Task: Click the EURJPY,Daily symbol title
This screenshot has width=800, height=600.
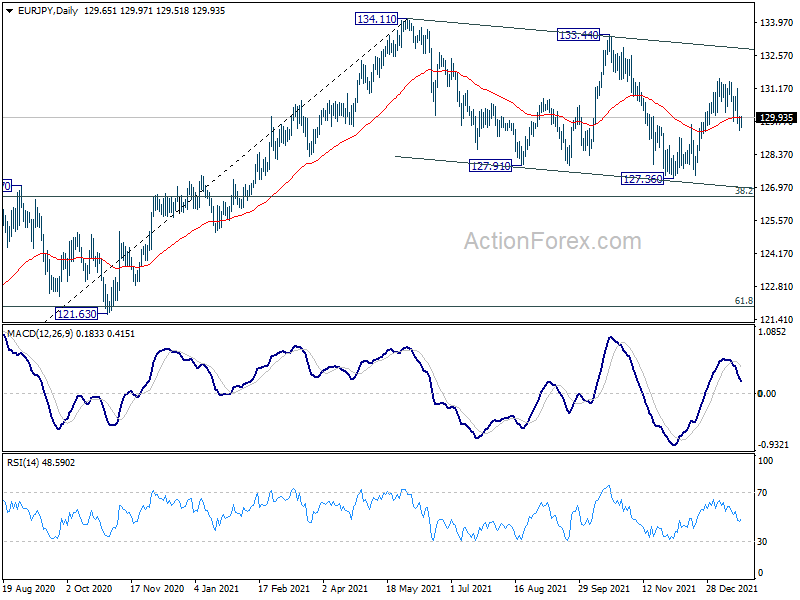Action: 48,11
